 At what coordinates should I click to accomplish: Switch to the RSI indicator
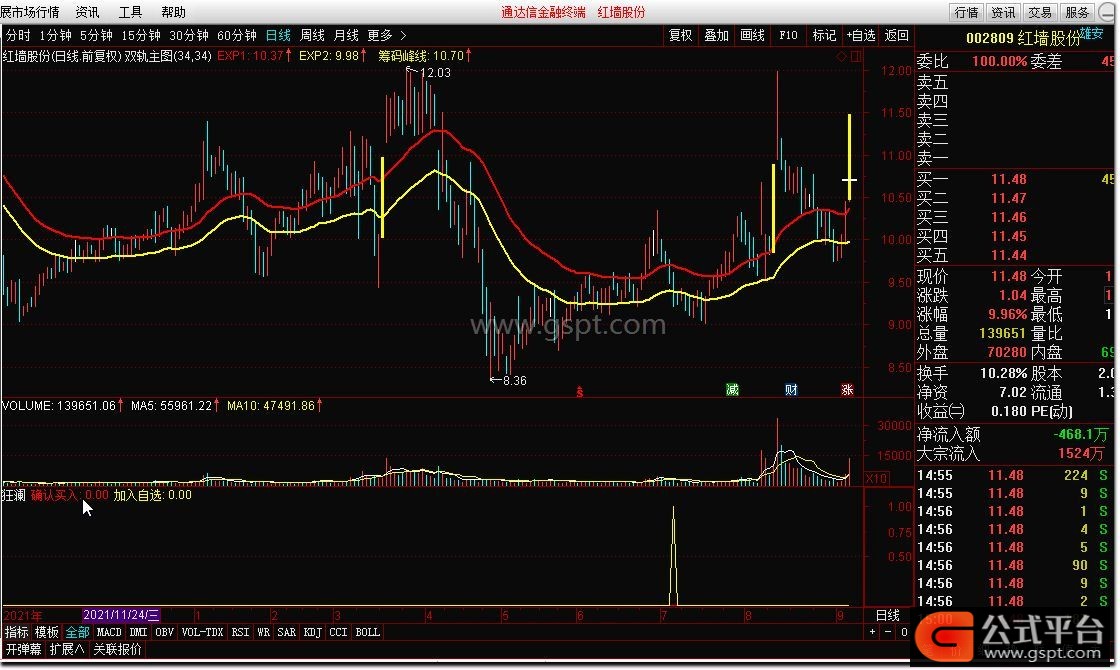pyautogui.click(x=240, y=632)
